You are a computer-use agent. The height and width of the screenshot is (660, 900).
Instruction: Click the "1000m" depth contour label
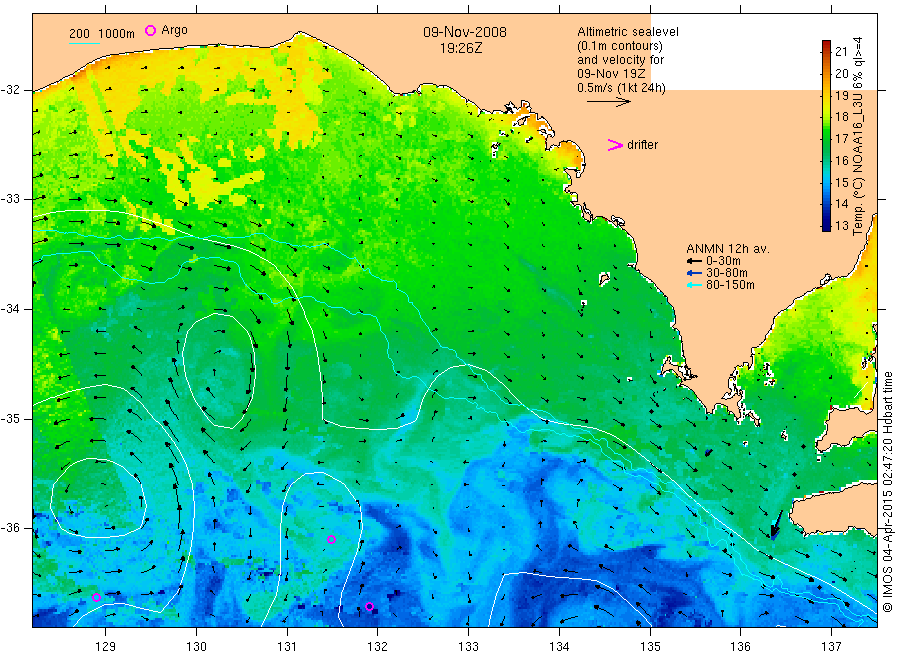[117, 34]
